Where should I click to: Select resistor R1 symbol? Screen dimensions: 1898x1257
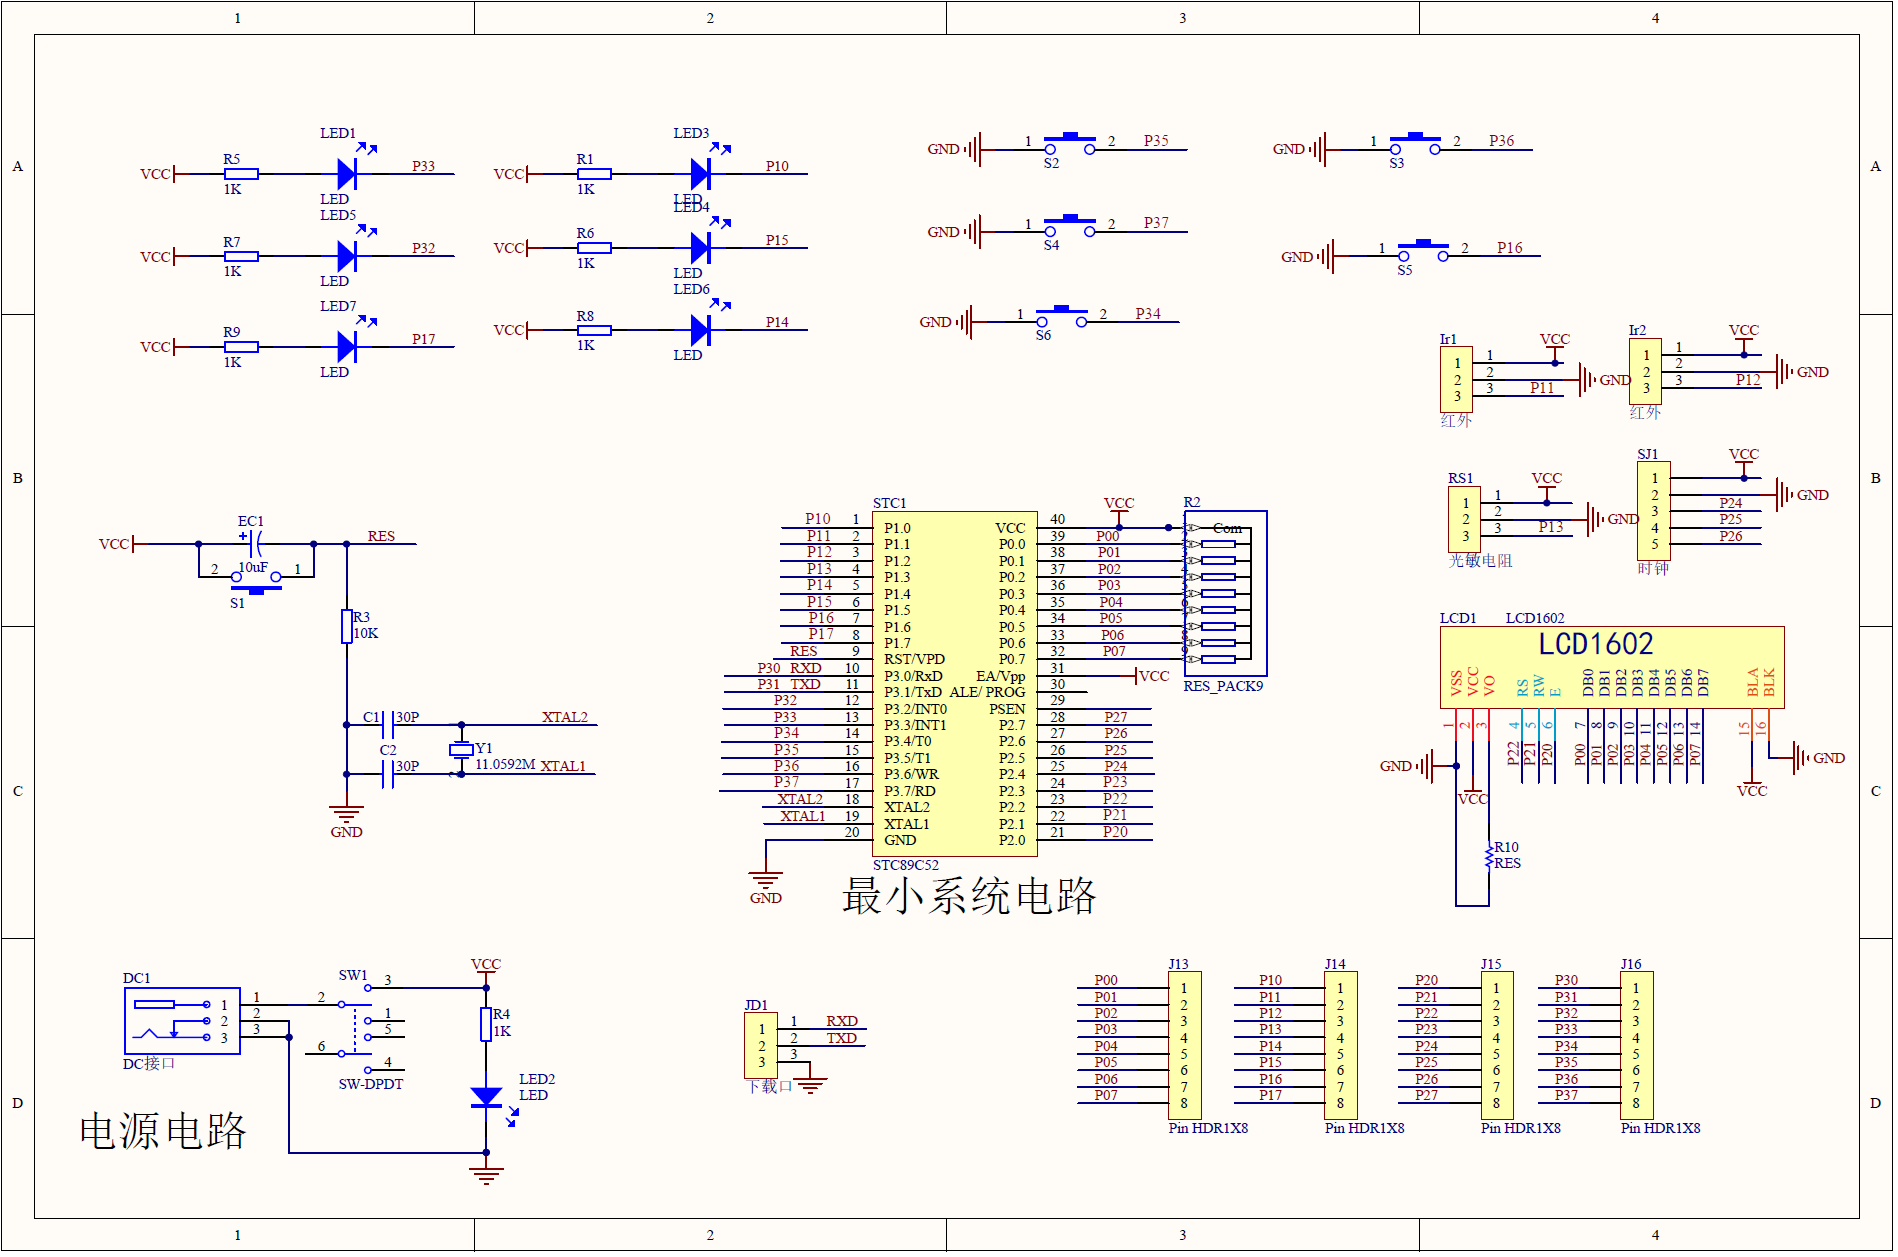point(594,174)
